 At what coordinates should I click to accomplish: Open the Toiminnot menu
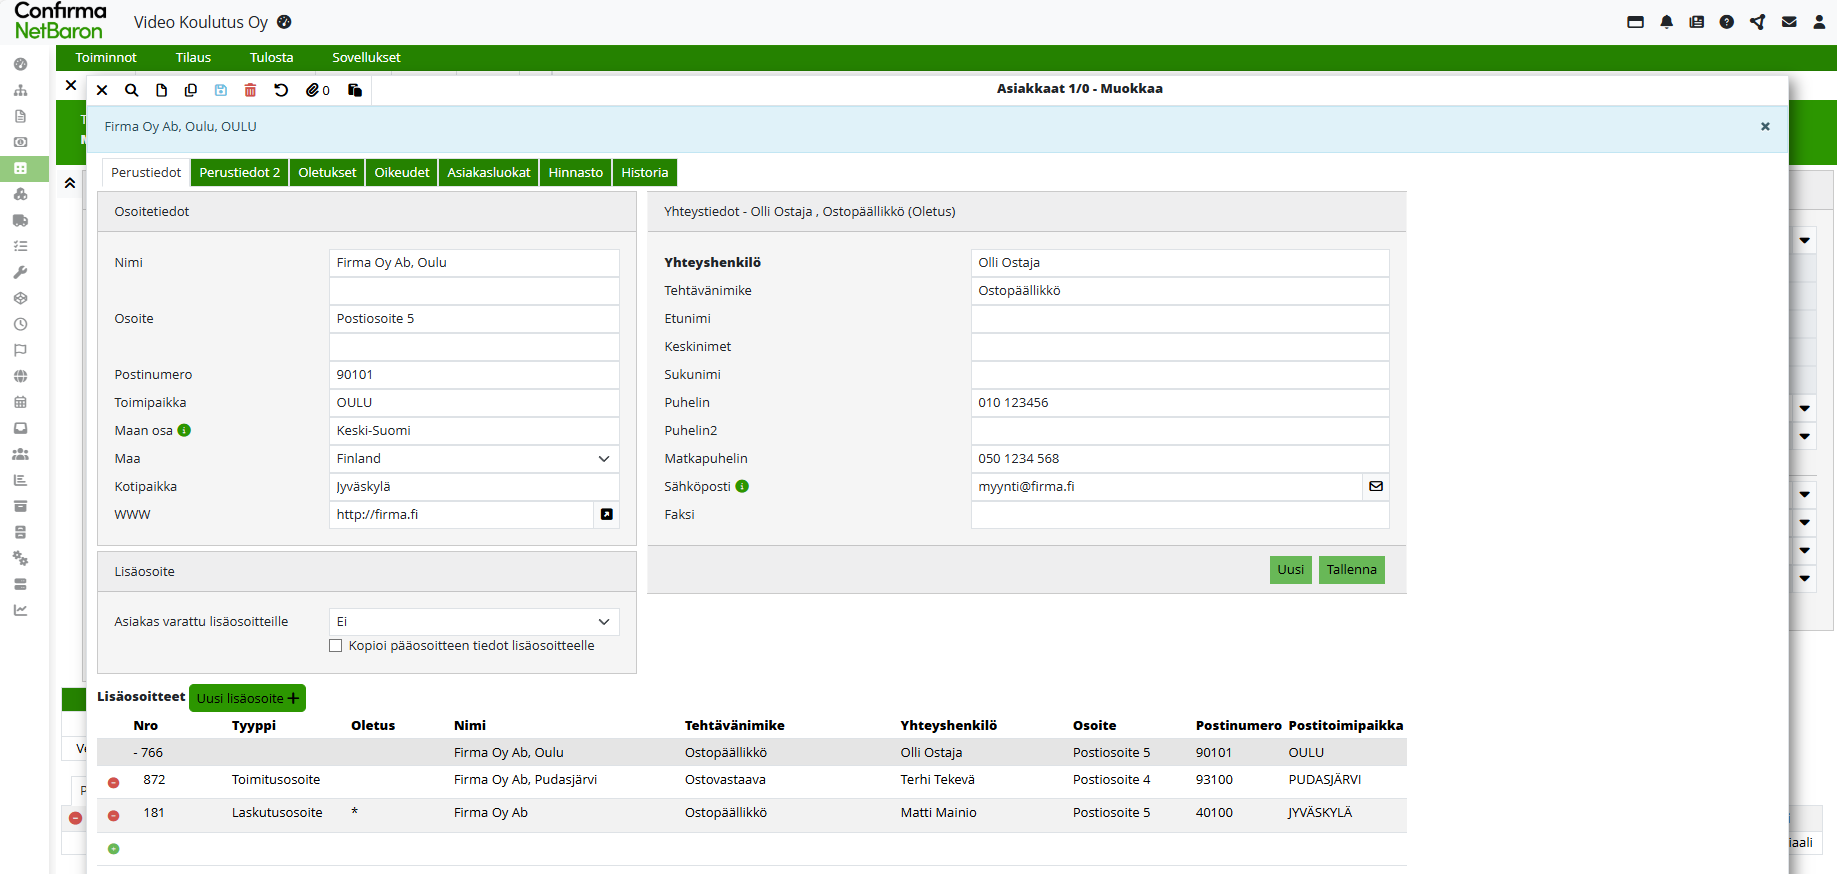pyautogui.click(x=106, y=57)
